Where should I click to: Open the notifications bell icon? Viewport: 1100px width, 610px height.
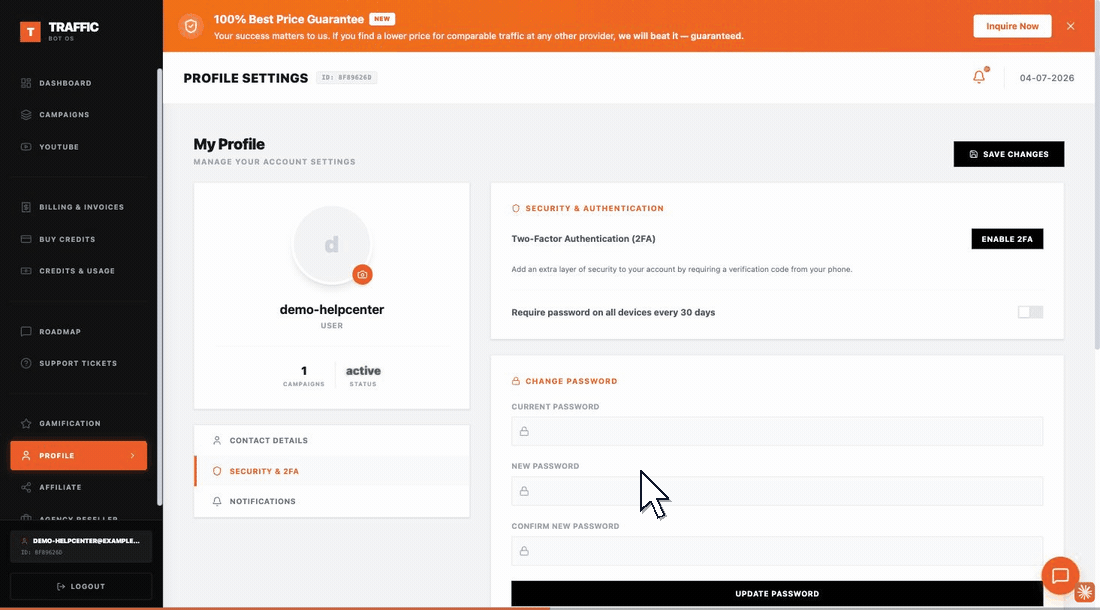[979, 77]
